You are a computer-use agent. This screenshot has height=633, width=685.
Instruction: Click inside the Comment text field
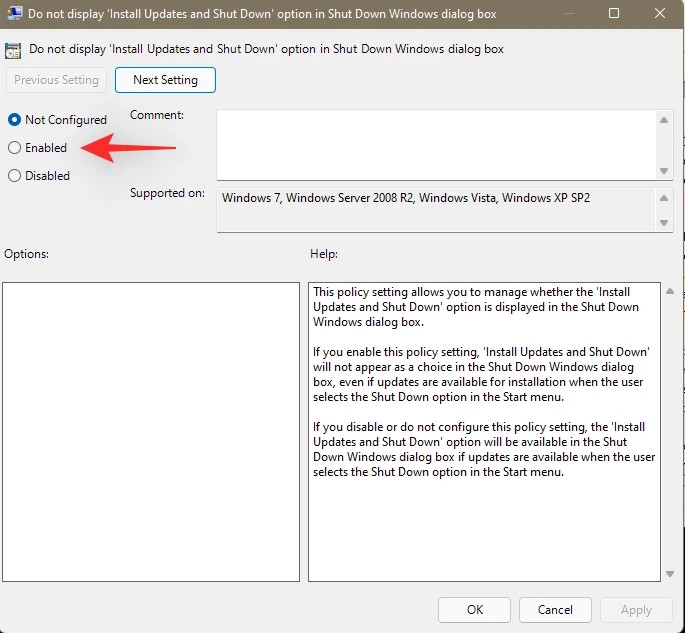tap(437, 145)
